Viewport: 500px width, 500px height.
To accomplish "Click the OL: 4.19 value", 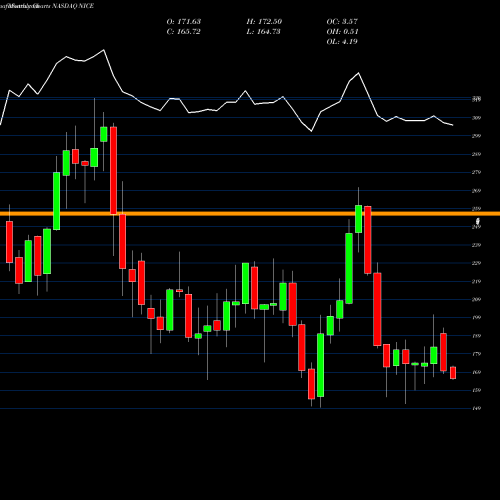I will [x=342, y=42].
